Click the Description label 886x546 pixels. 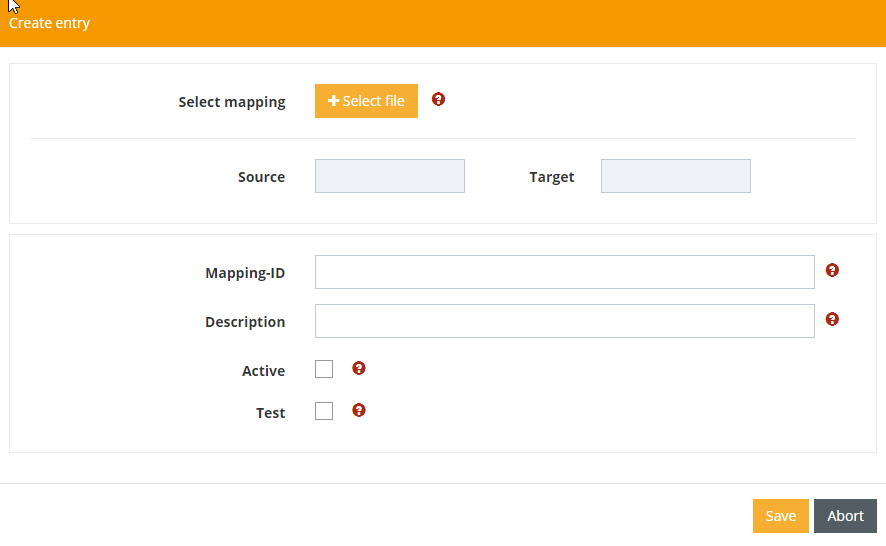click(245, 322)
